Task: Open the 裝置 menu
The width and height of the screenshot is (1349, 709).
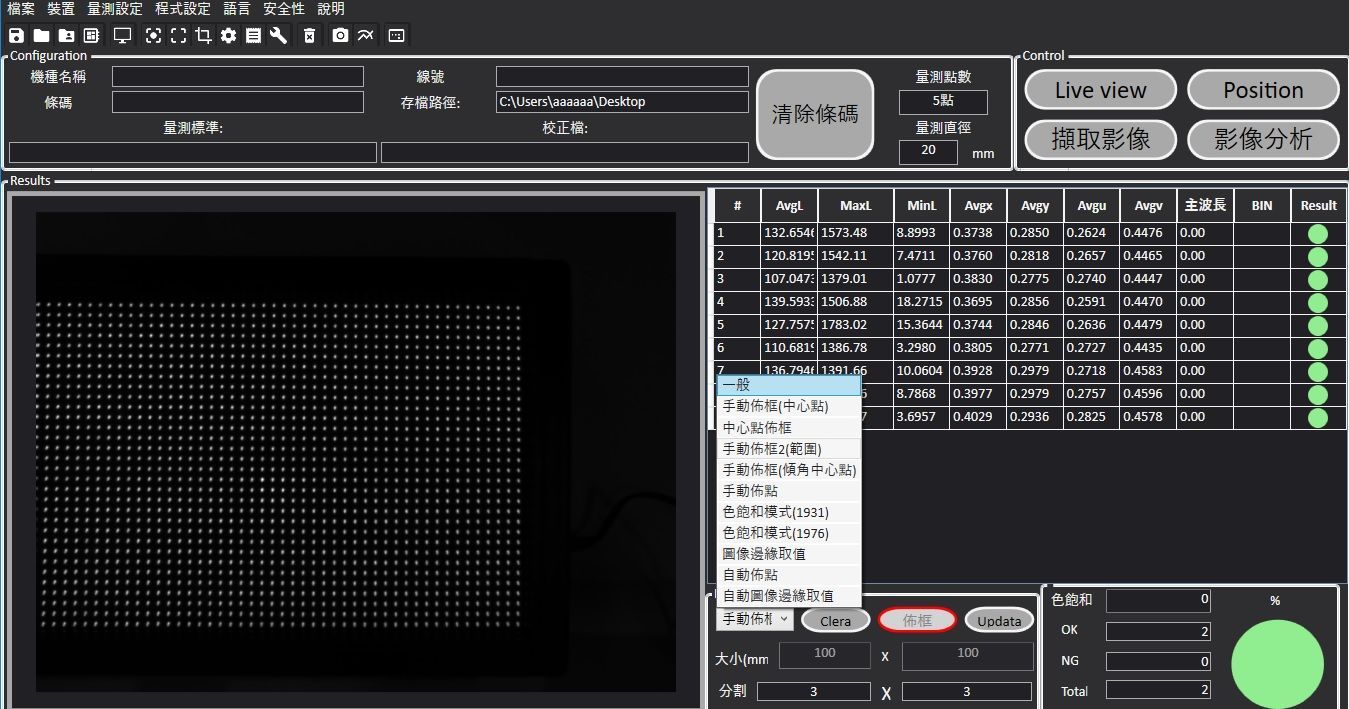Action: [x=61, y=9]
